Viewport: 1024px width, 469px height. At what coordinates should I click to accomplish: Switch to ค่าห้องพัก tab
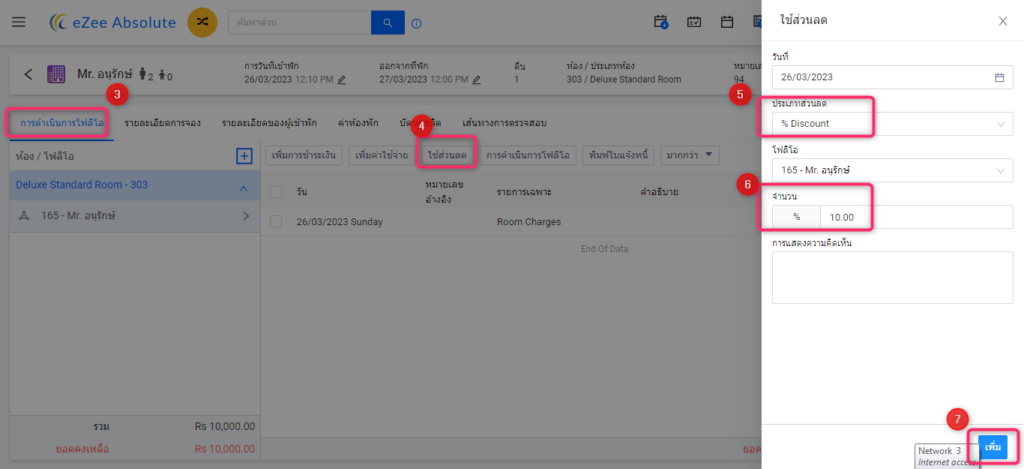pyautogui.click(x=358, y=123)
